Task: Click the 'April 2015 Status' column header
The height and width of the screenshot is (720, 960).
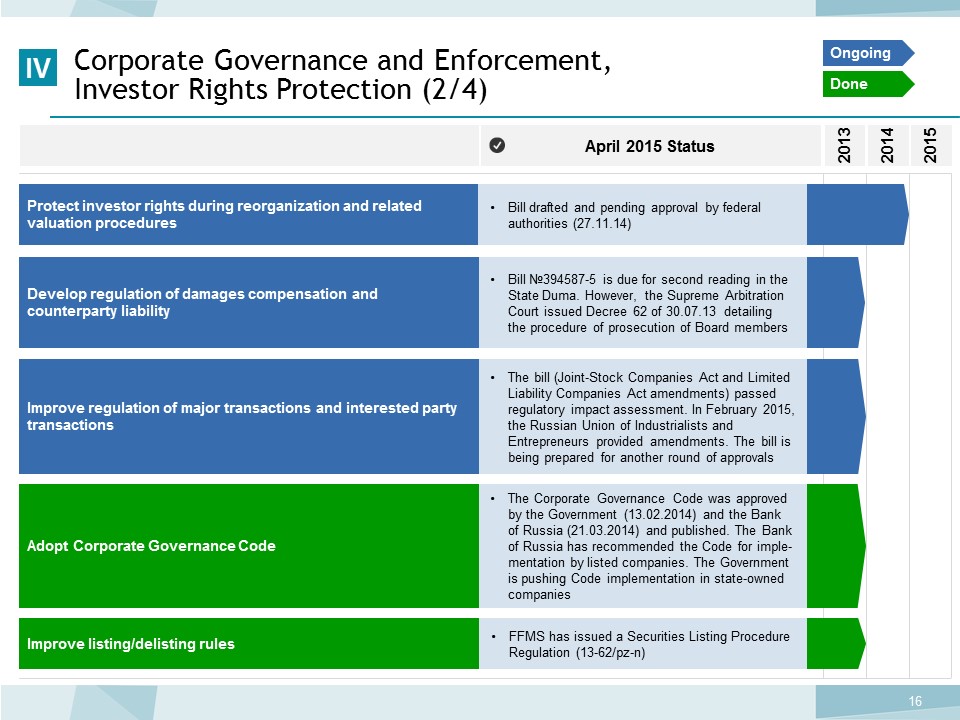Action: coord(650,146)
